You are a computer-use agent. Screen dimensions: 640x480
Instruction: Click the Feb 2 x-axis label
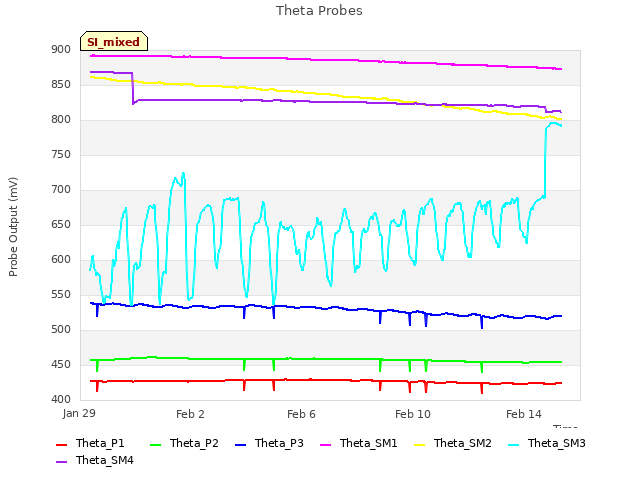(x=190, y=414)
